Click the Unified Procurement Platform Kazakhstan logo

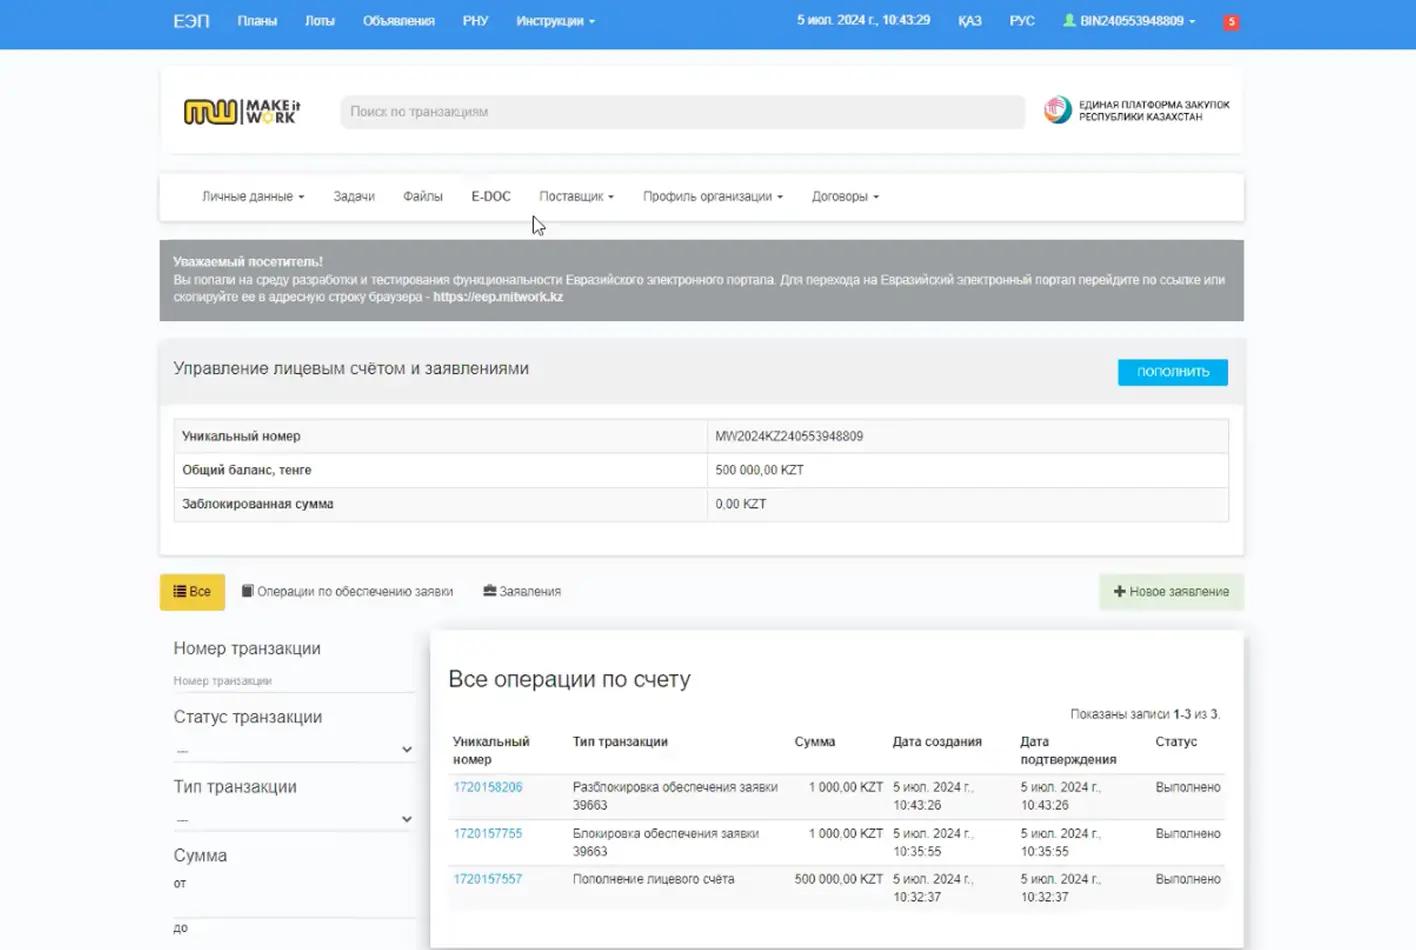tap(1136, 111)
